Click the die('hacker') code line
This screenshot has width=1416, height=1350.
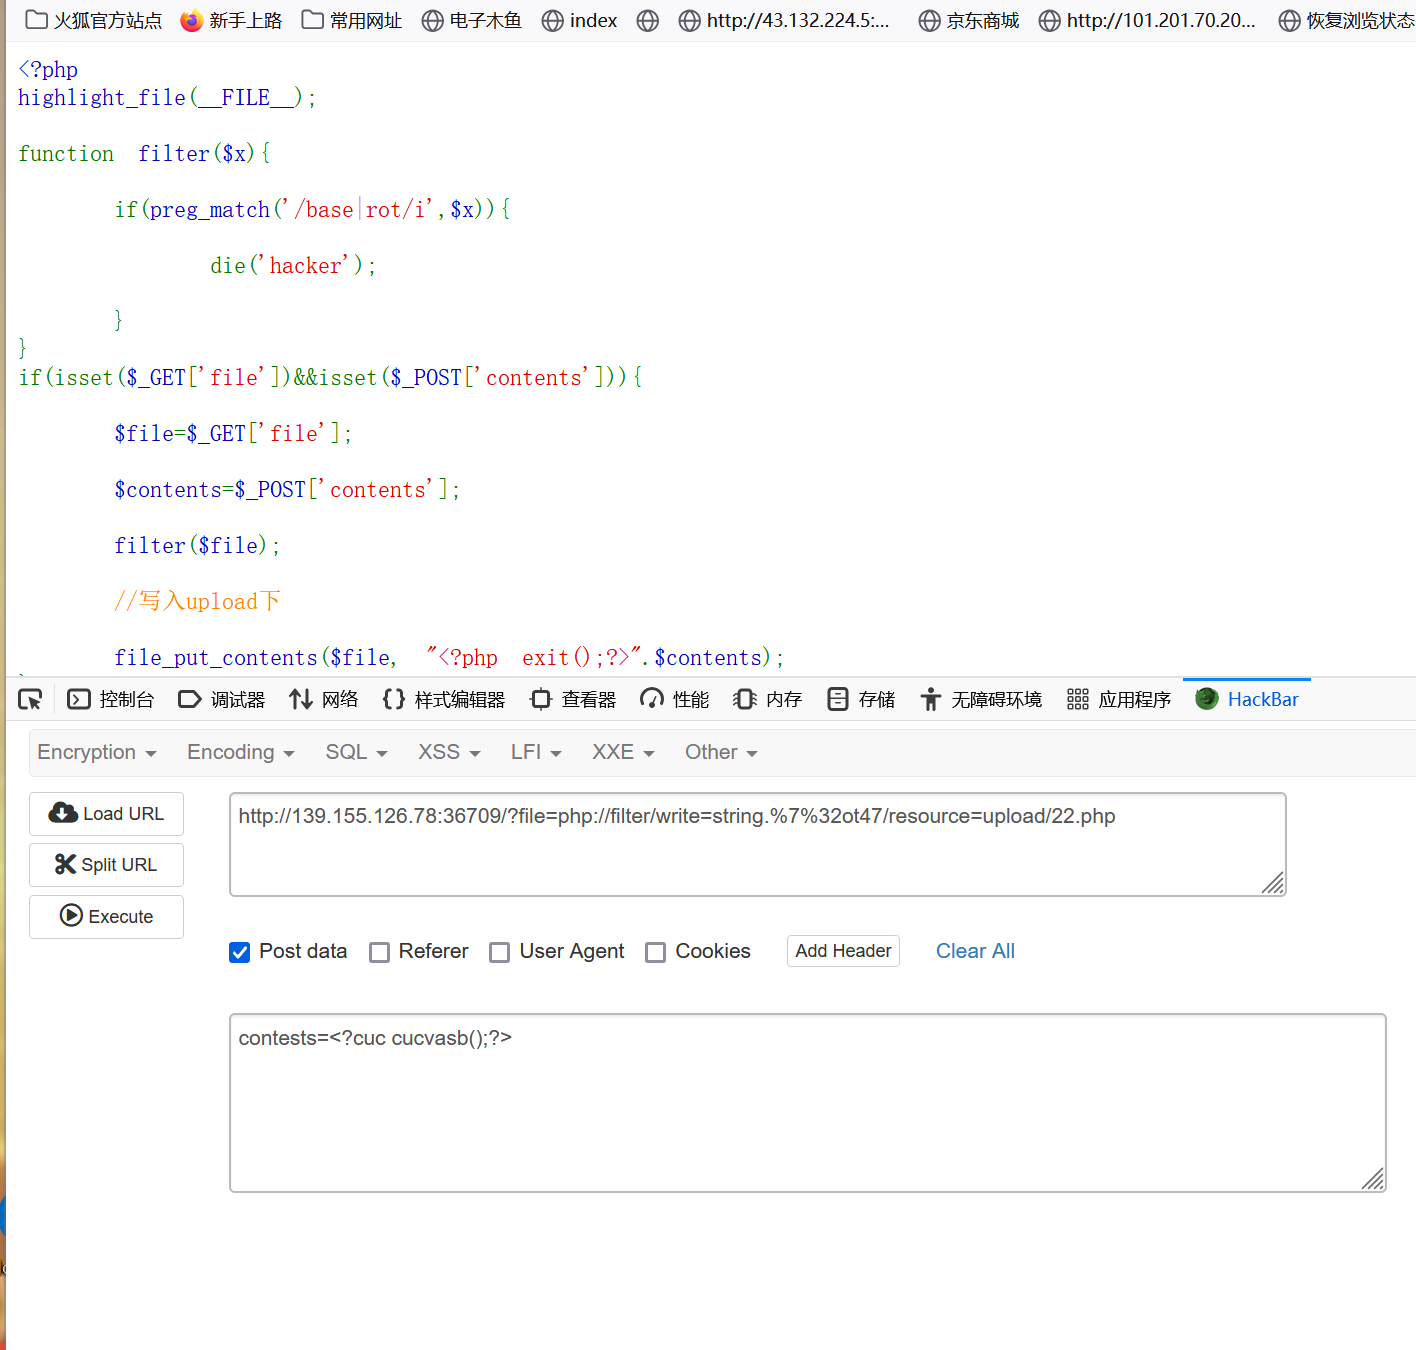[x=293, y=266]
